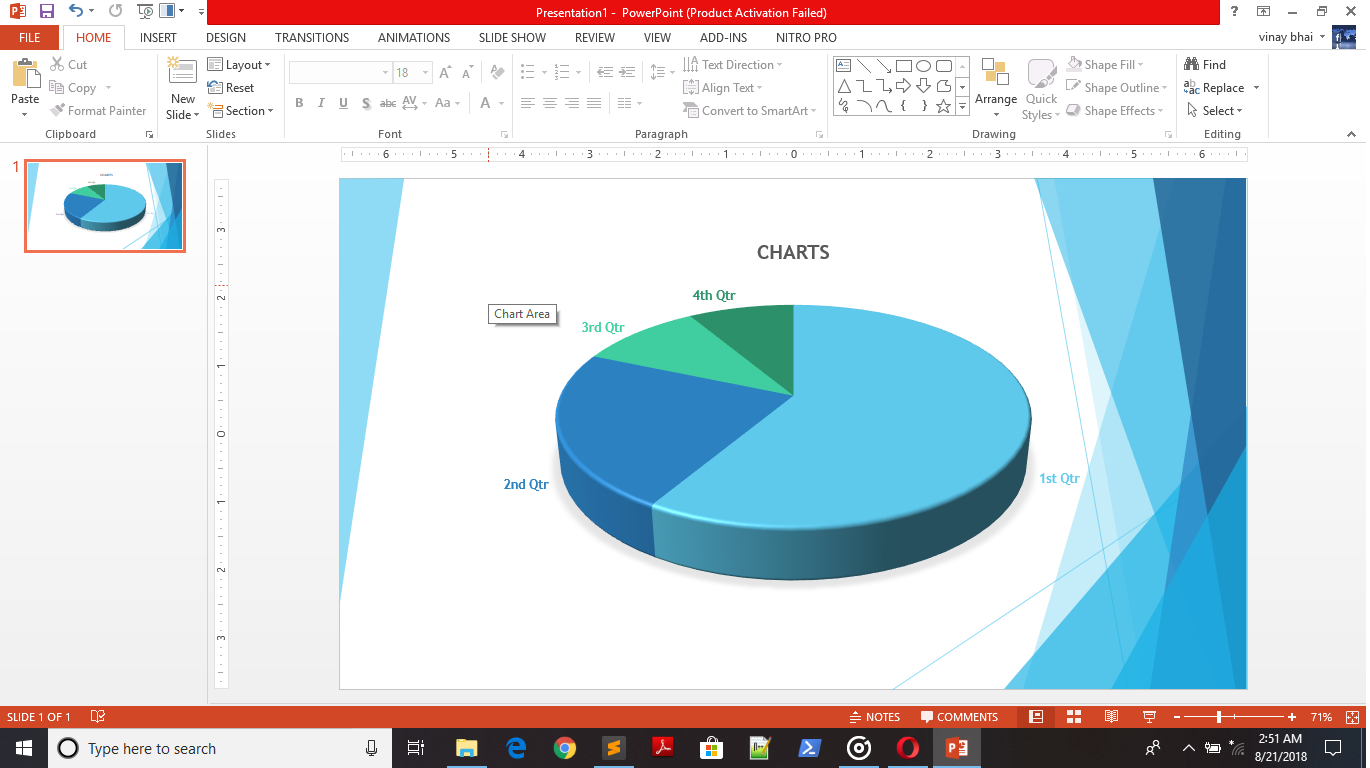Toggle the Comments pane
The height and width of the screenshot is (768, 1370).
(x=959, y=717)
